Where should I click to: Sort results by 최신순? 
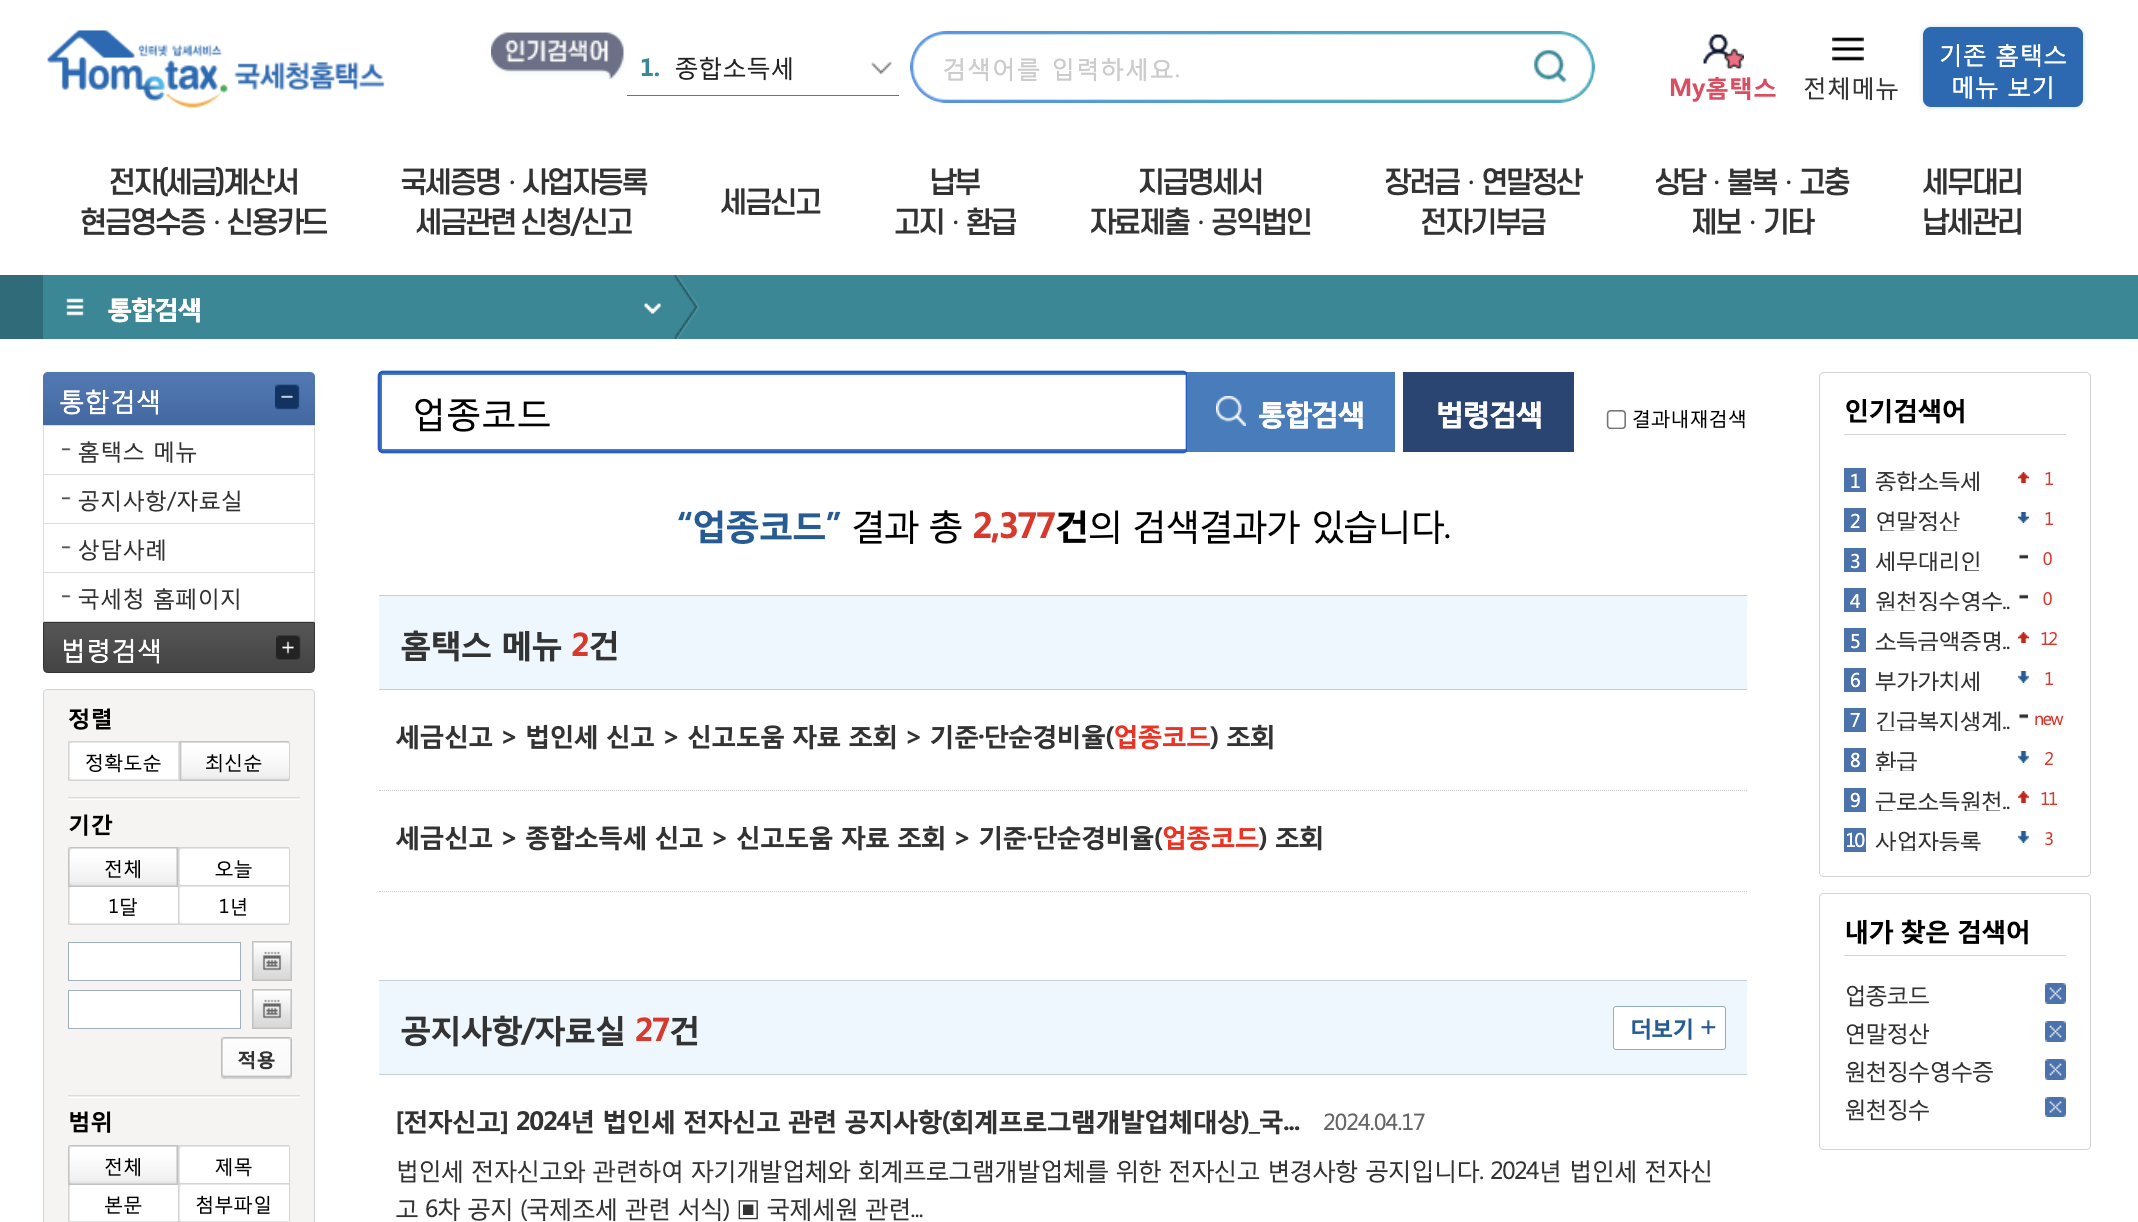(234, 762)
